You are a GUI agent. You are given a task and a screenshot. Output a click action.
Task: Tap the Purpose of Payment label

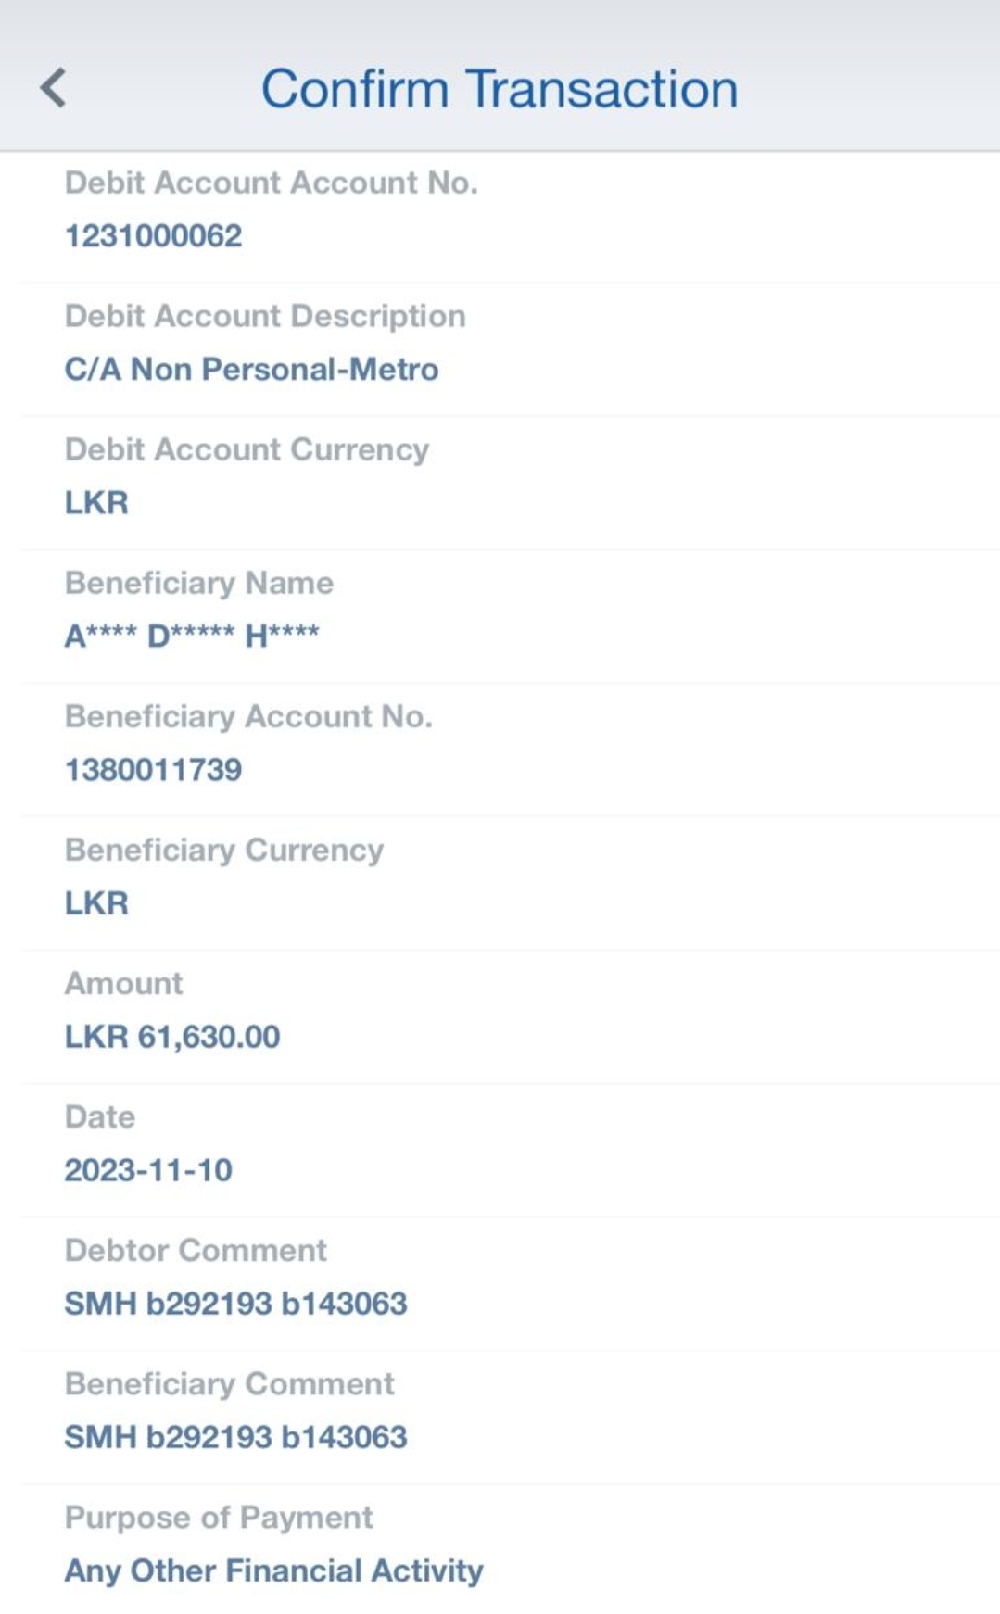[219, 1518]
